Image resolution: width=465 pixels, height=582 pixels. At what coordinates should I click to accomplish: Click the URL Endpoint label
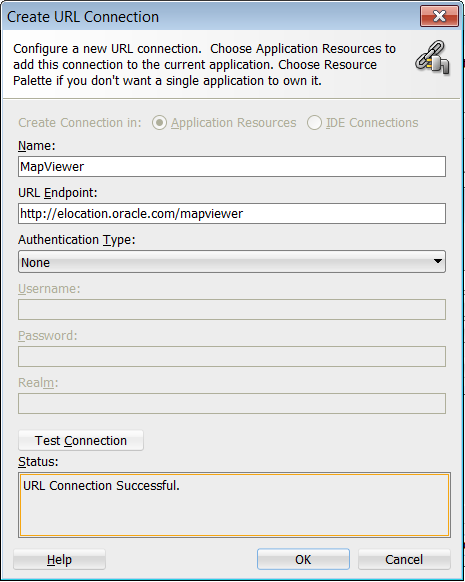58,193
